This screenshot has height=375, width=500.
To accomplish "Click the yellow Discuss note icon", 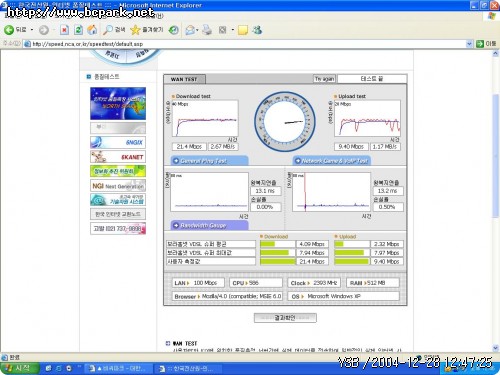I will 243,30.
